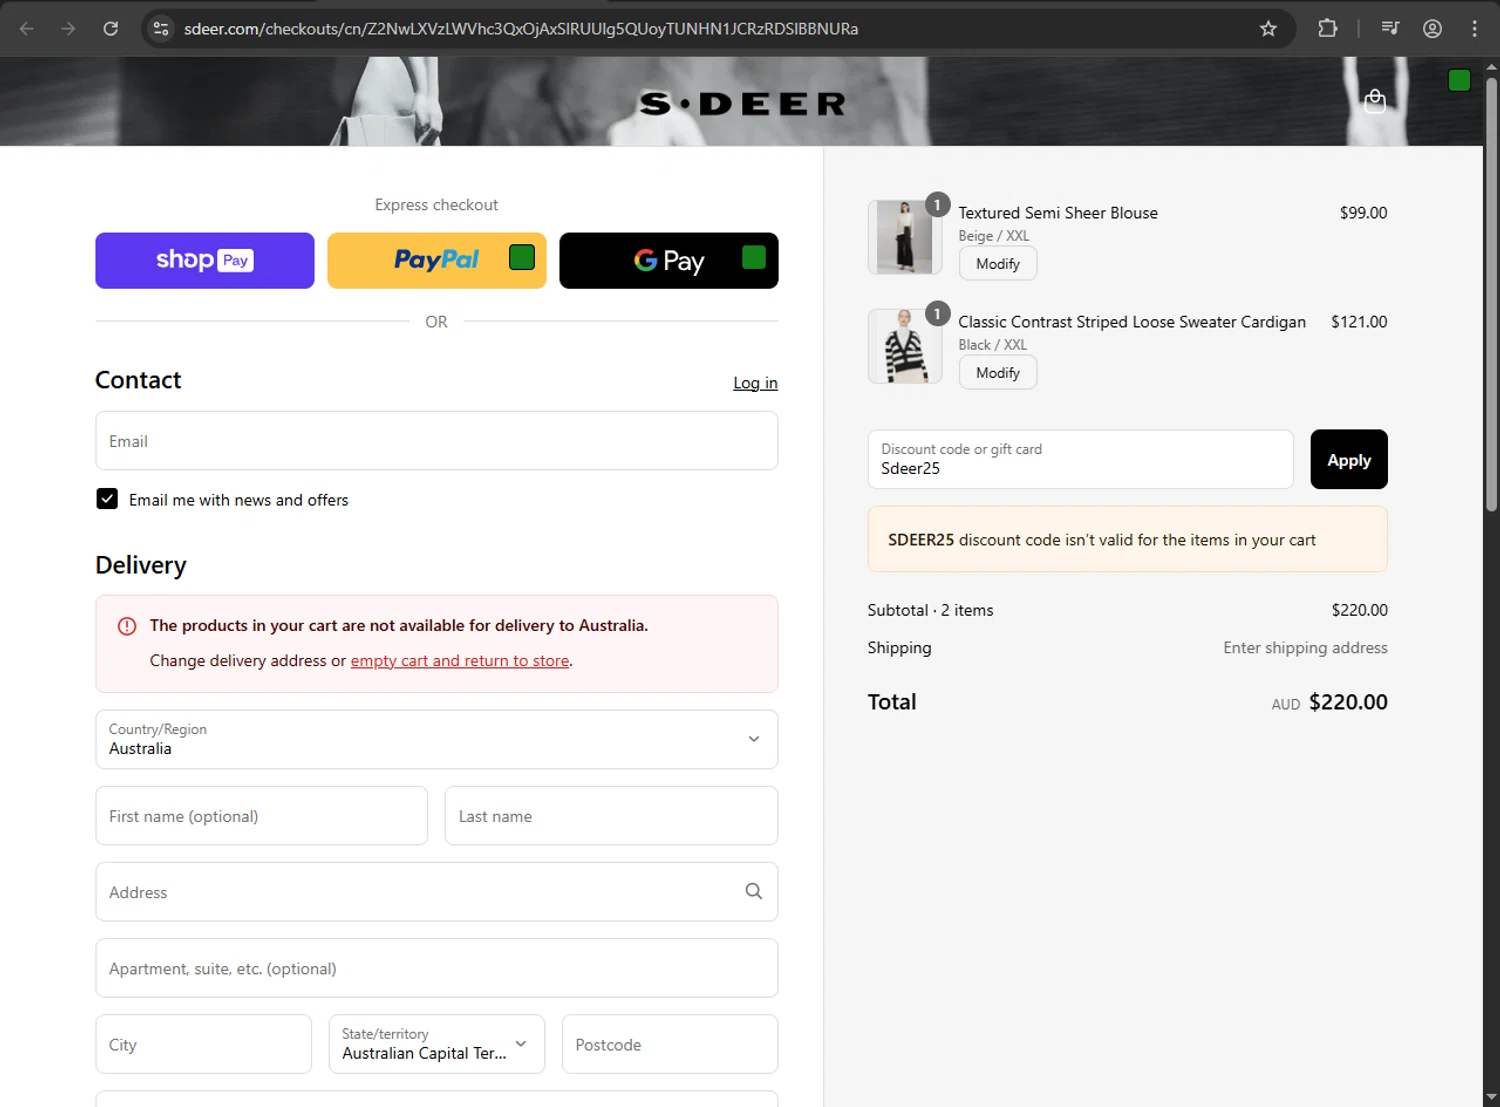Pay with Shop Pay express checkout
Screen dimensions: 1500x1107
[x=205, y=261]
